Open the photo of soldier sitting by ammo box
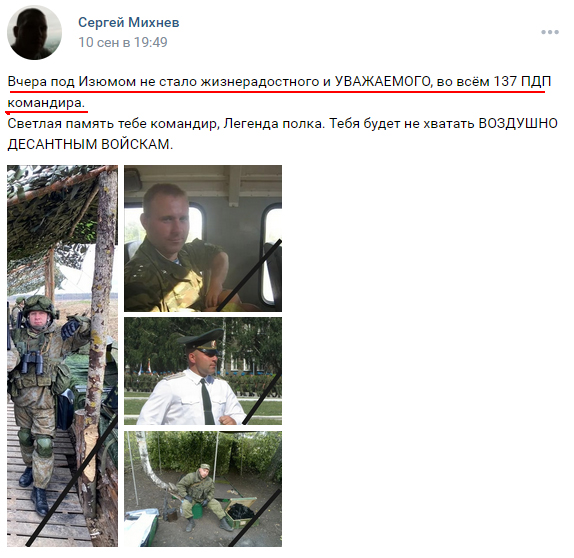Screen dimensions: 574x558 [203, 488]
